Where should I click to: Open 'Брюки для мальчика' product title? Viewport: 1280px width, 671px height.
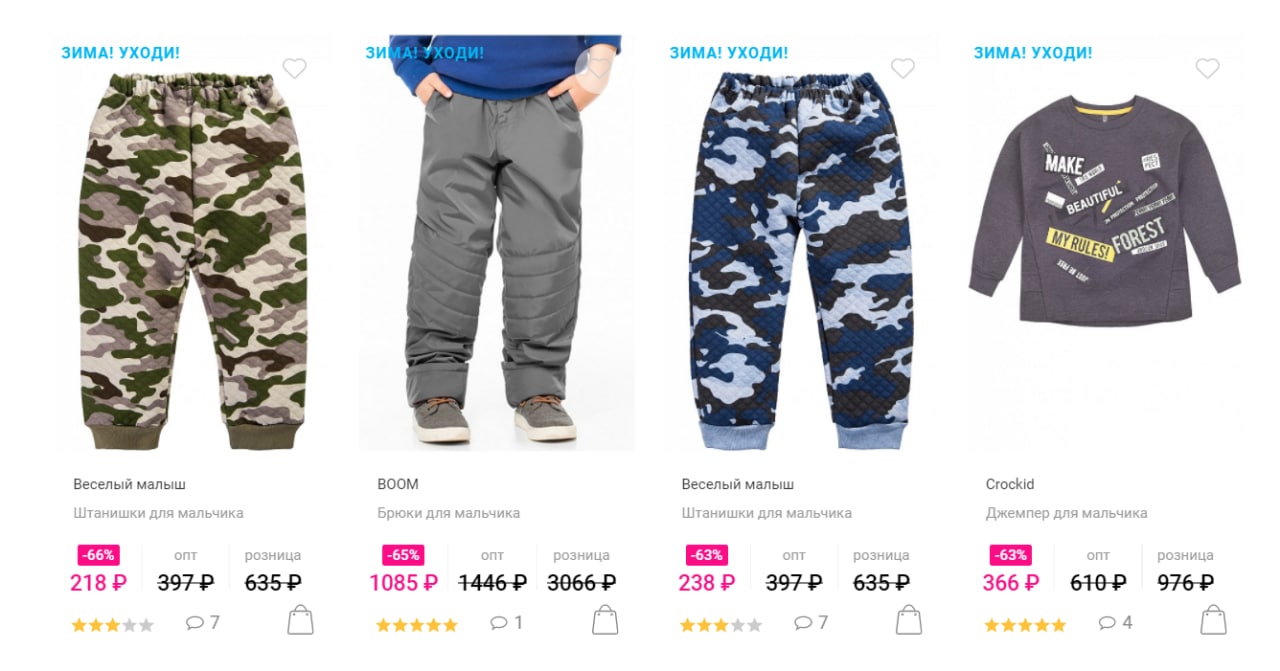(449, 513)
